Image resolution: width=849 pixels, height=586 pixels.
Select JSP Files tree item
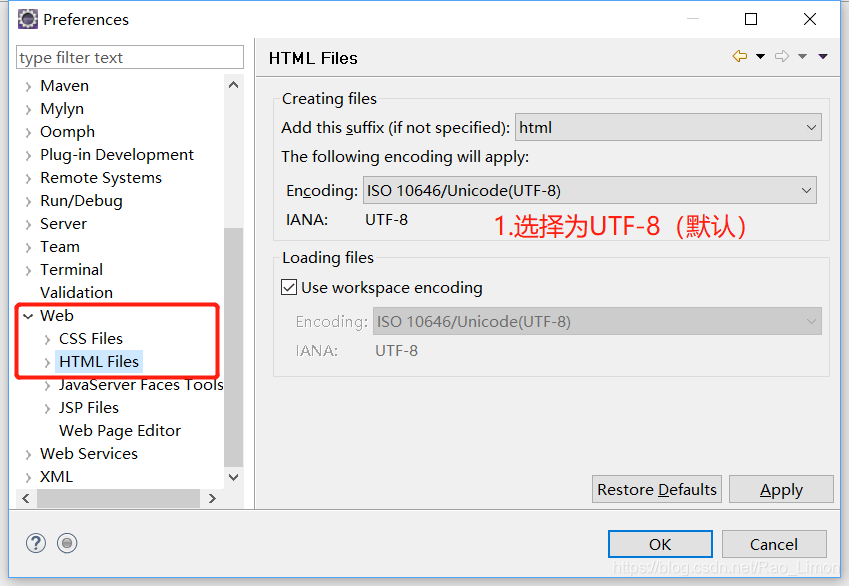pyautogui.click(x=89, y=407)
